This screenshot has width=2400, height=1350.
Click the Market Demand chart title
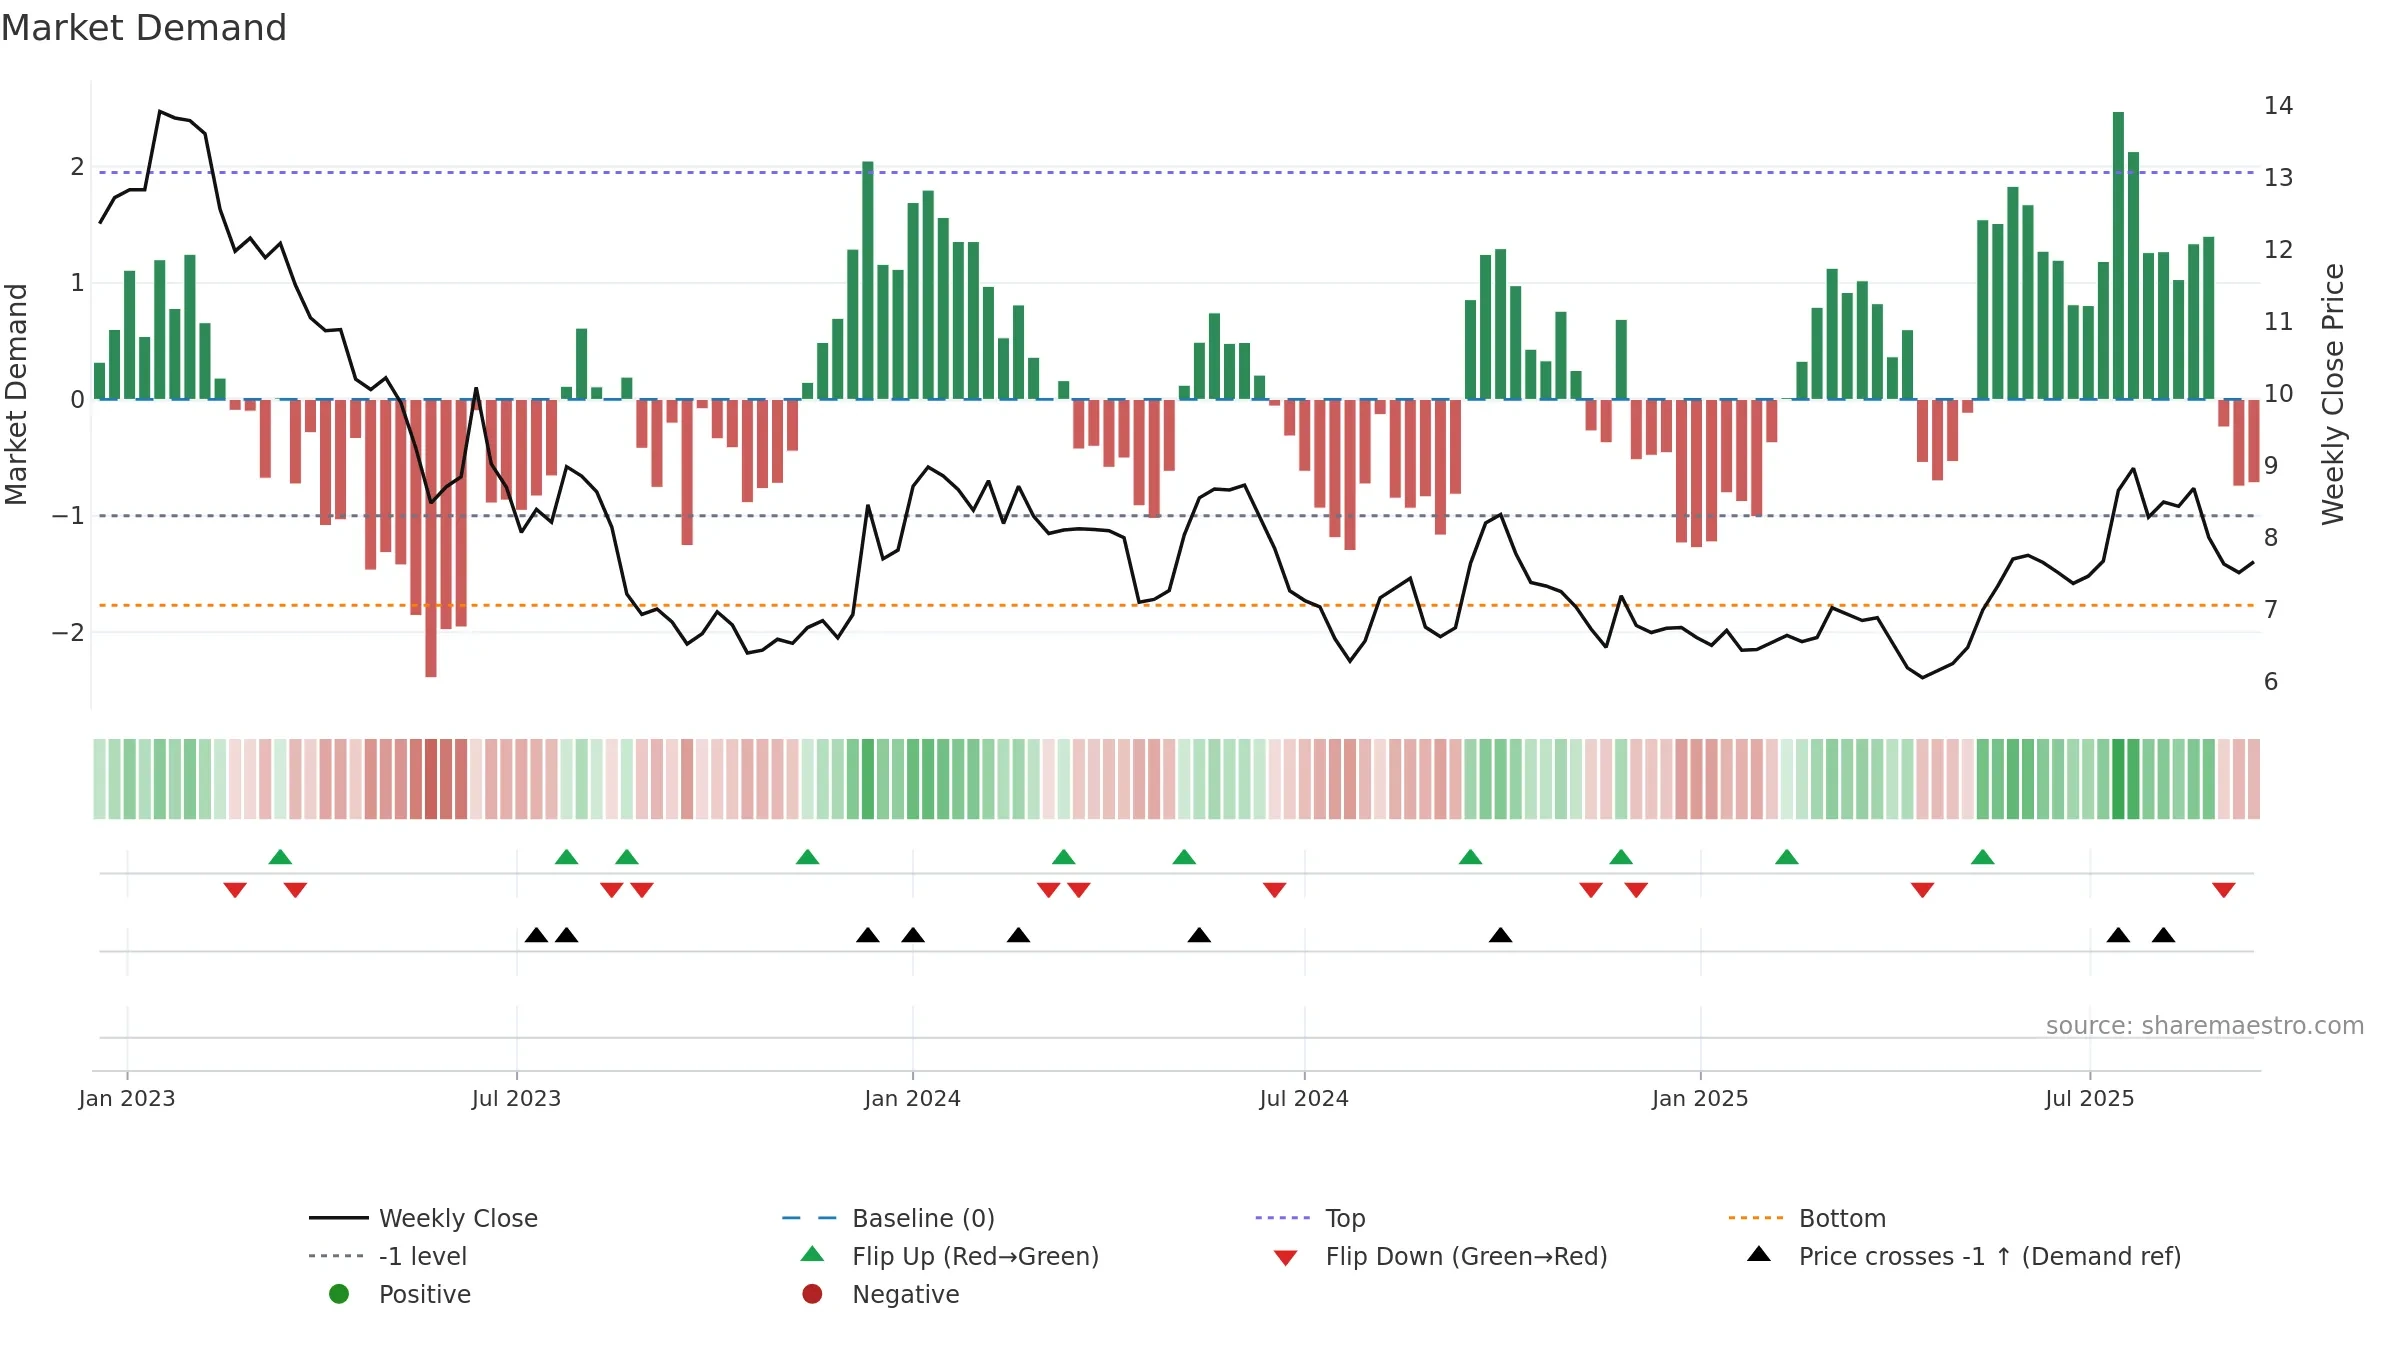coord(144,28)
